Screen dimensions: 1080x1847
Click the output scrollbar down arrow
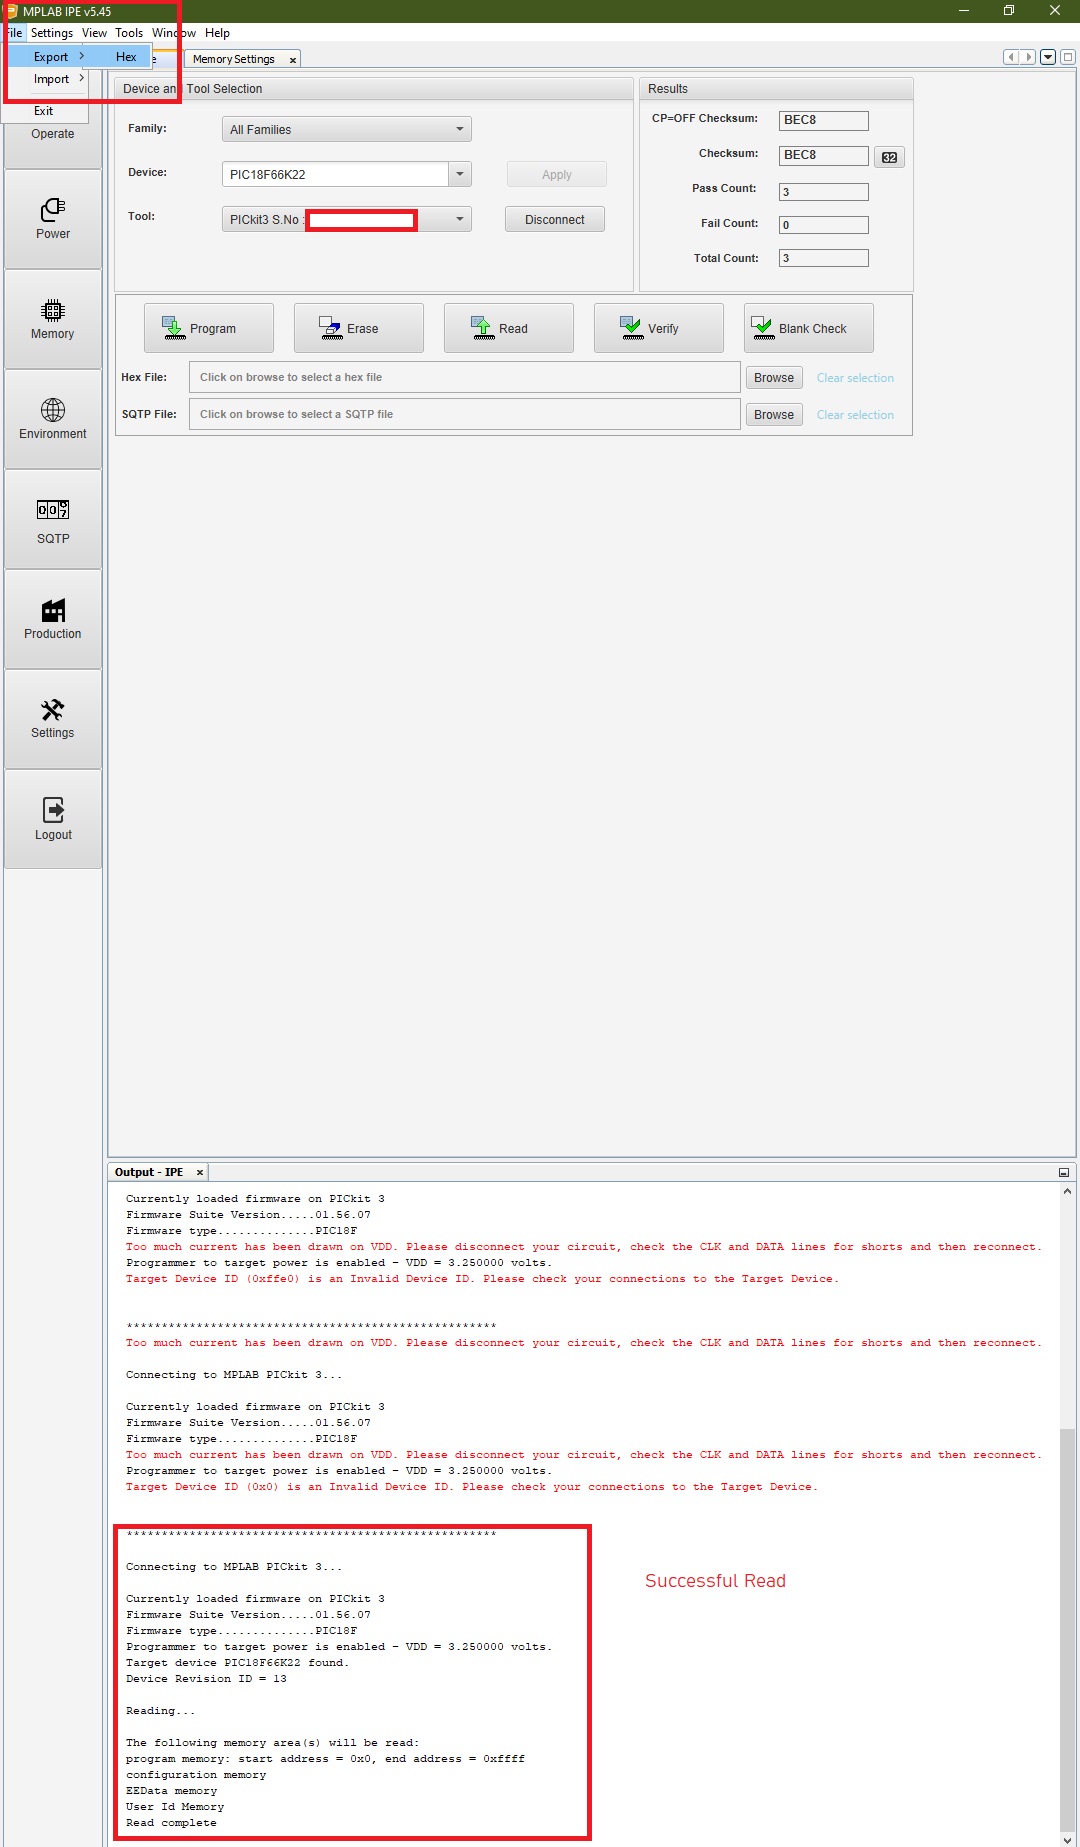click(x=1067, y=1840)
